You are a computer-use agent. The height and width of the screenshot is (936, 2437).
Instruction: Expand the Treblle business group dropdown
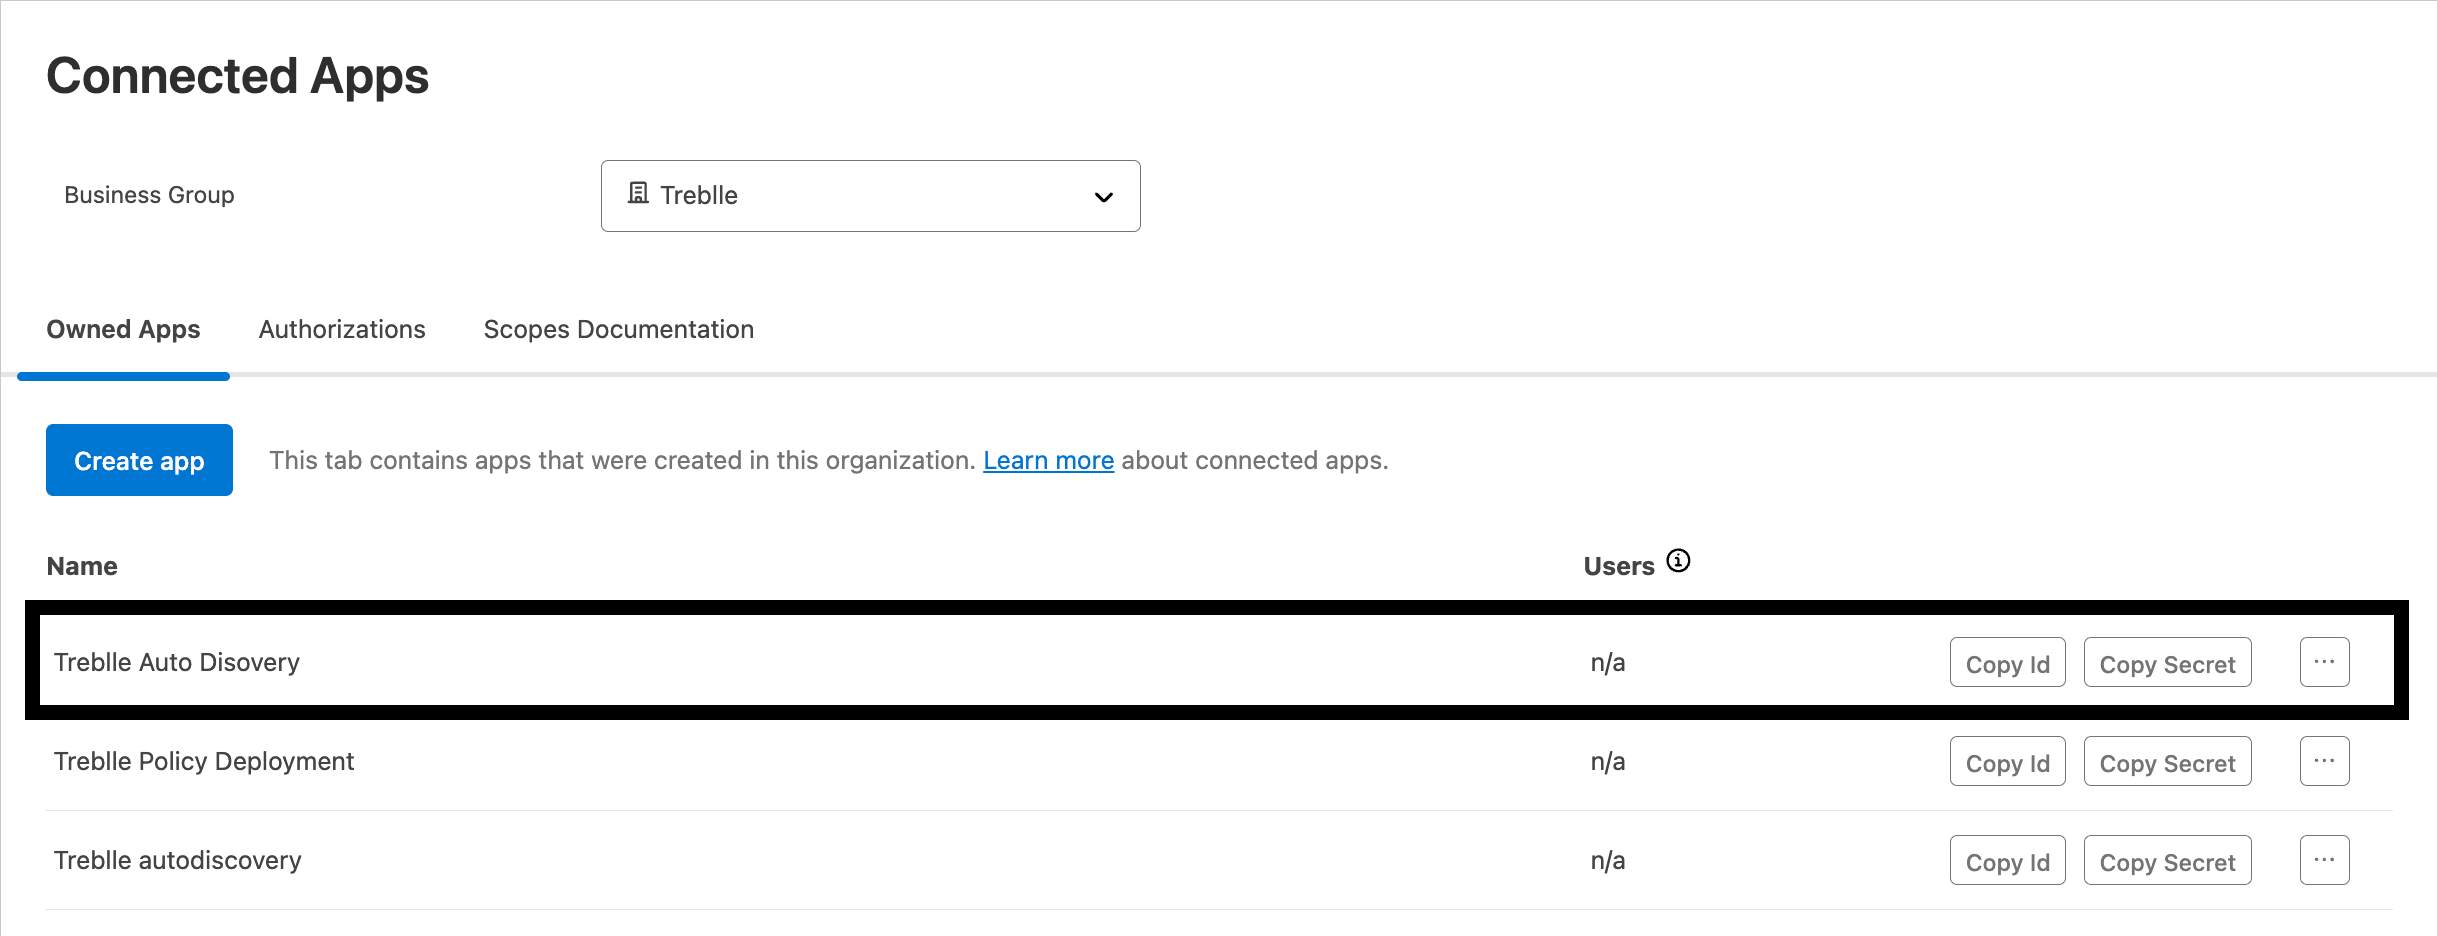point(869,196)
